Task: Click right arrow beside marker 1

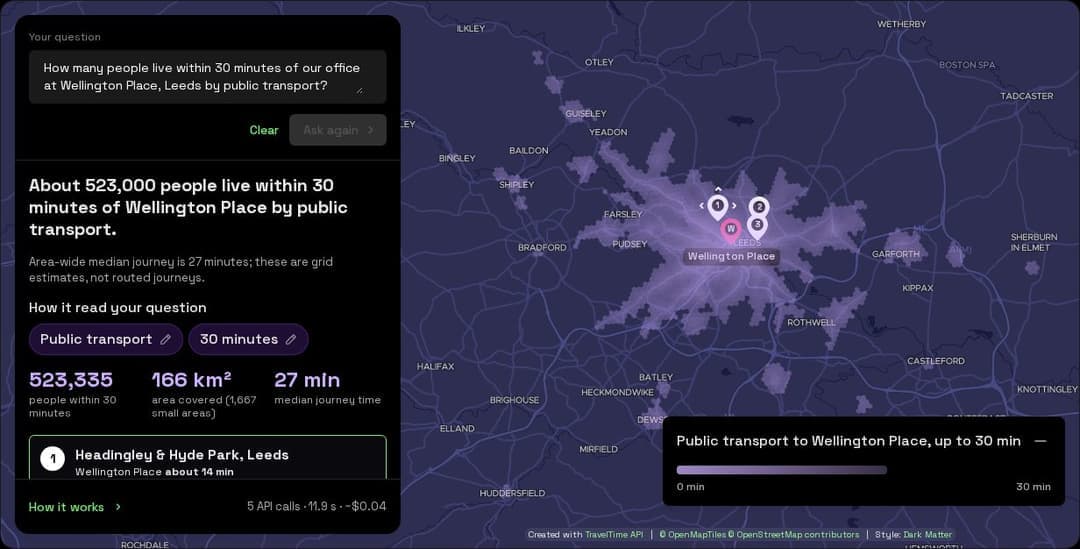Action: [734, 205]
